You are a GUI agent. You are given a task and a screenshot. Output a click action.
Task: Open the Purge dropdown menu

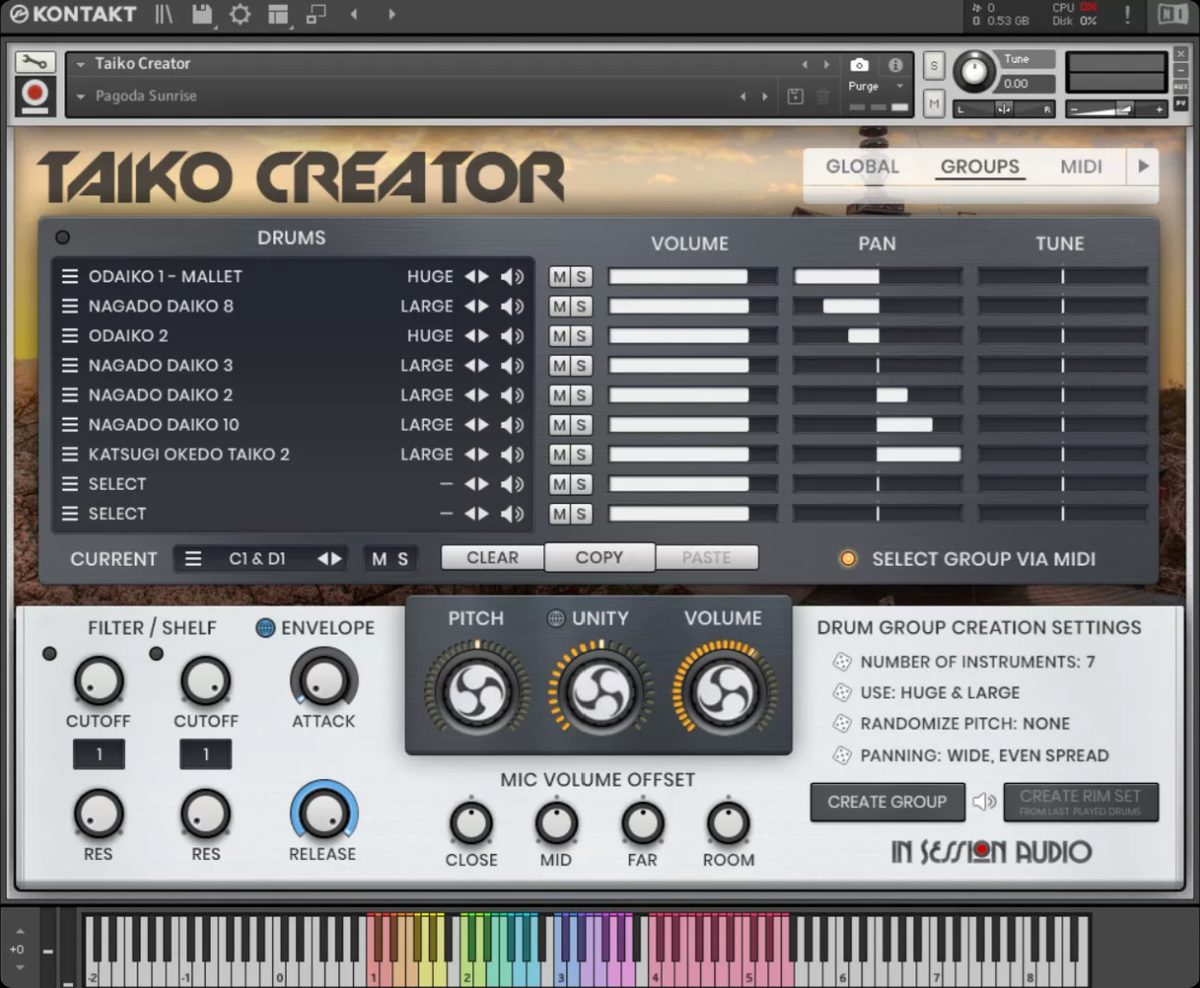coord(877,87)
